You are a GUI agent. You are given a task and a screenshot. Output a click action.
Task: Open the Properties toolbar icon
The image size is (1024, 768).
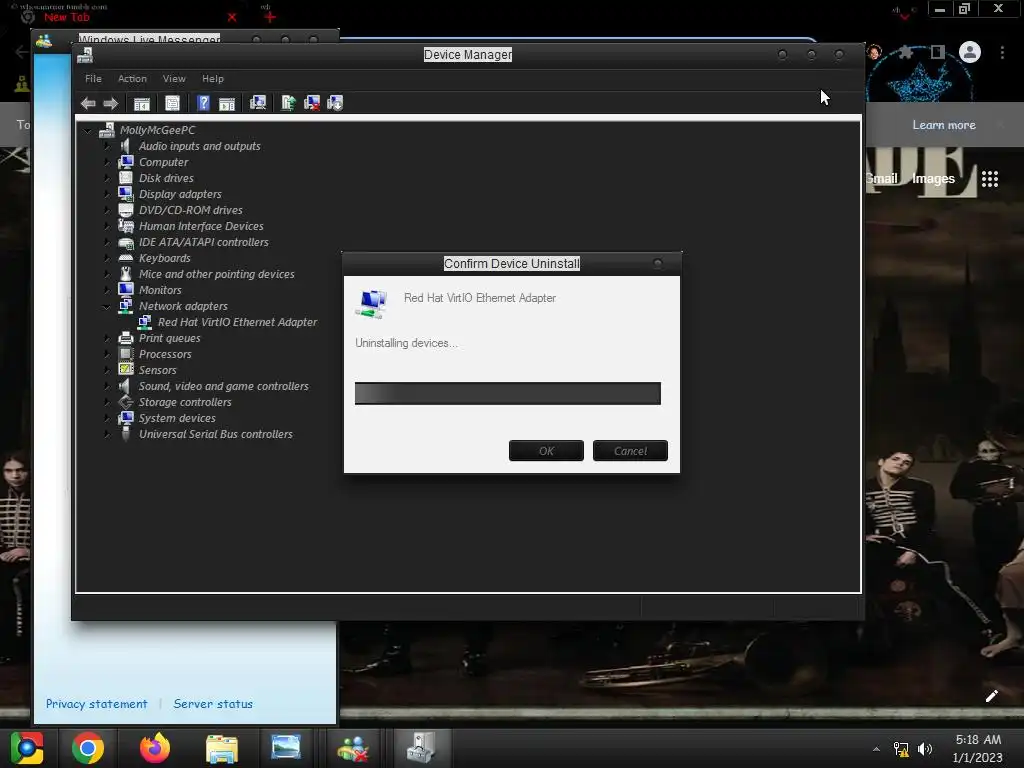tap(172, 103)
